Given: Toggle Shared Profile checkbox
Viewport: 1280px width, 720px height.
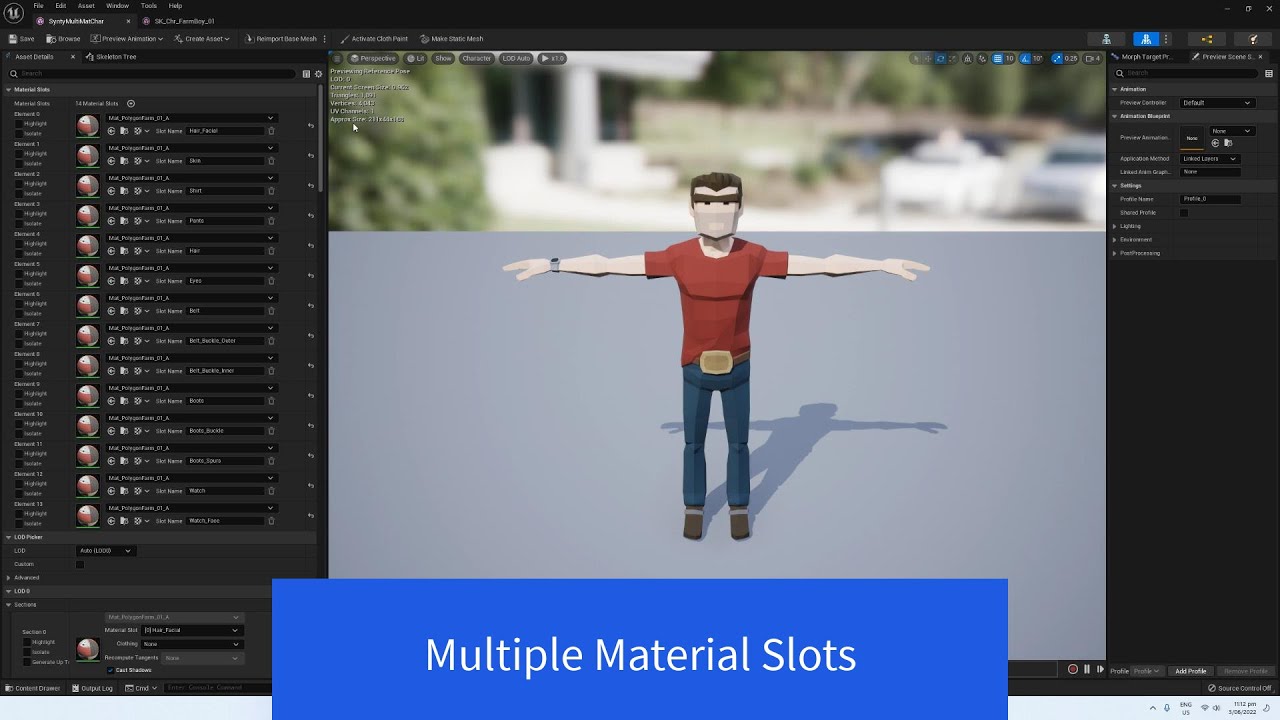Looking at the screenshot, I should [x=1184, y=213].
